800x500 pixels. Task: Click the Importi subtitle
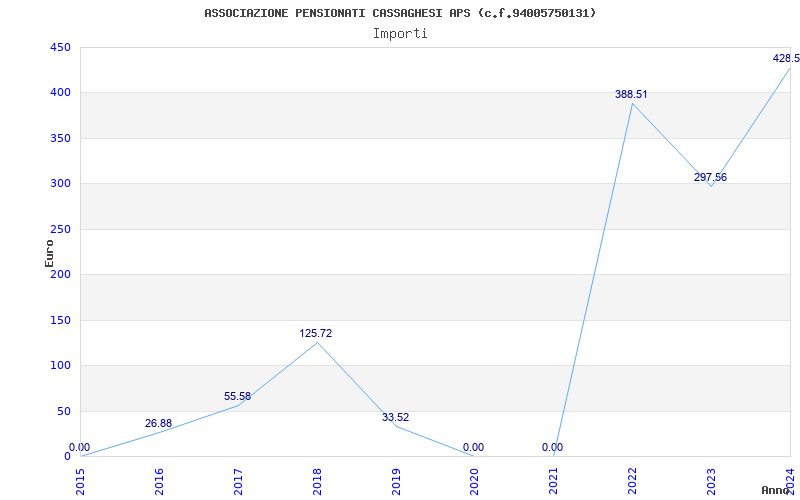[400, 34]
